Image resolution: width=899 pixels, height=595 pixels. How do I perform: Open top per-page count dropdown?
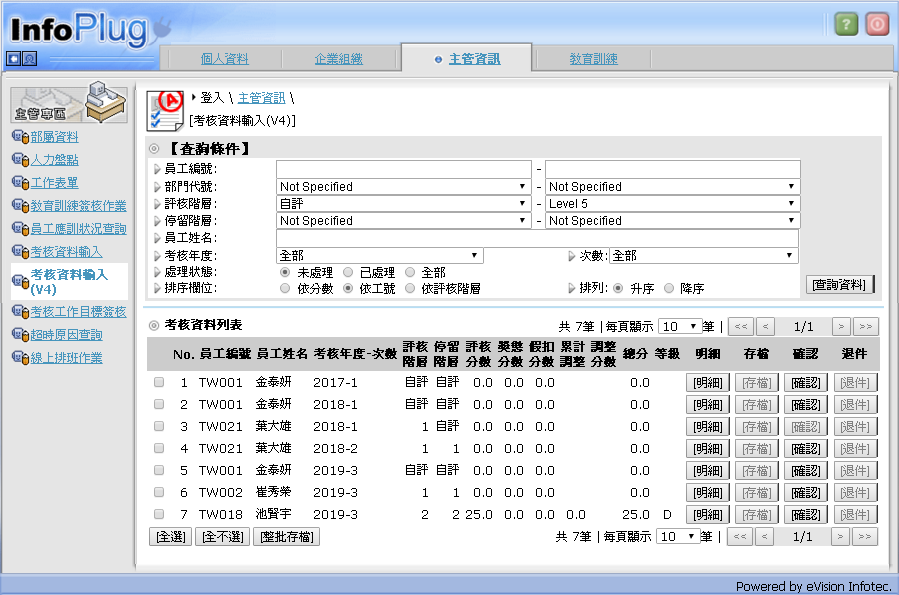click(679, 327)
